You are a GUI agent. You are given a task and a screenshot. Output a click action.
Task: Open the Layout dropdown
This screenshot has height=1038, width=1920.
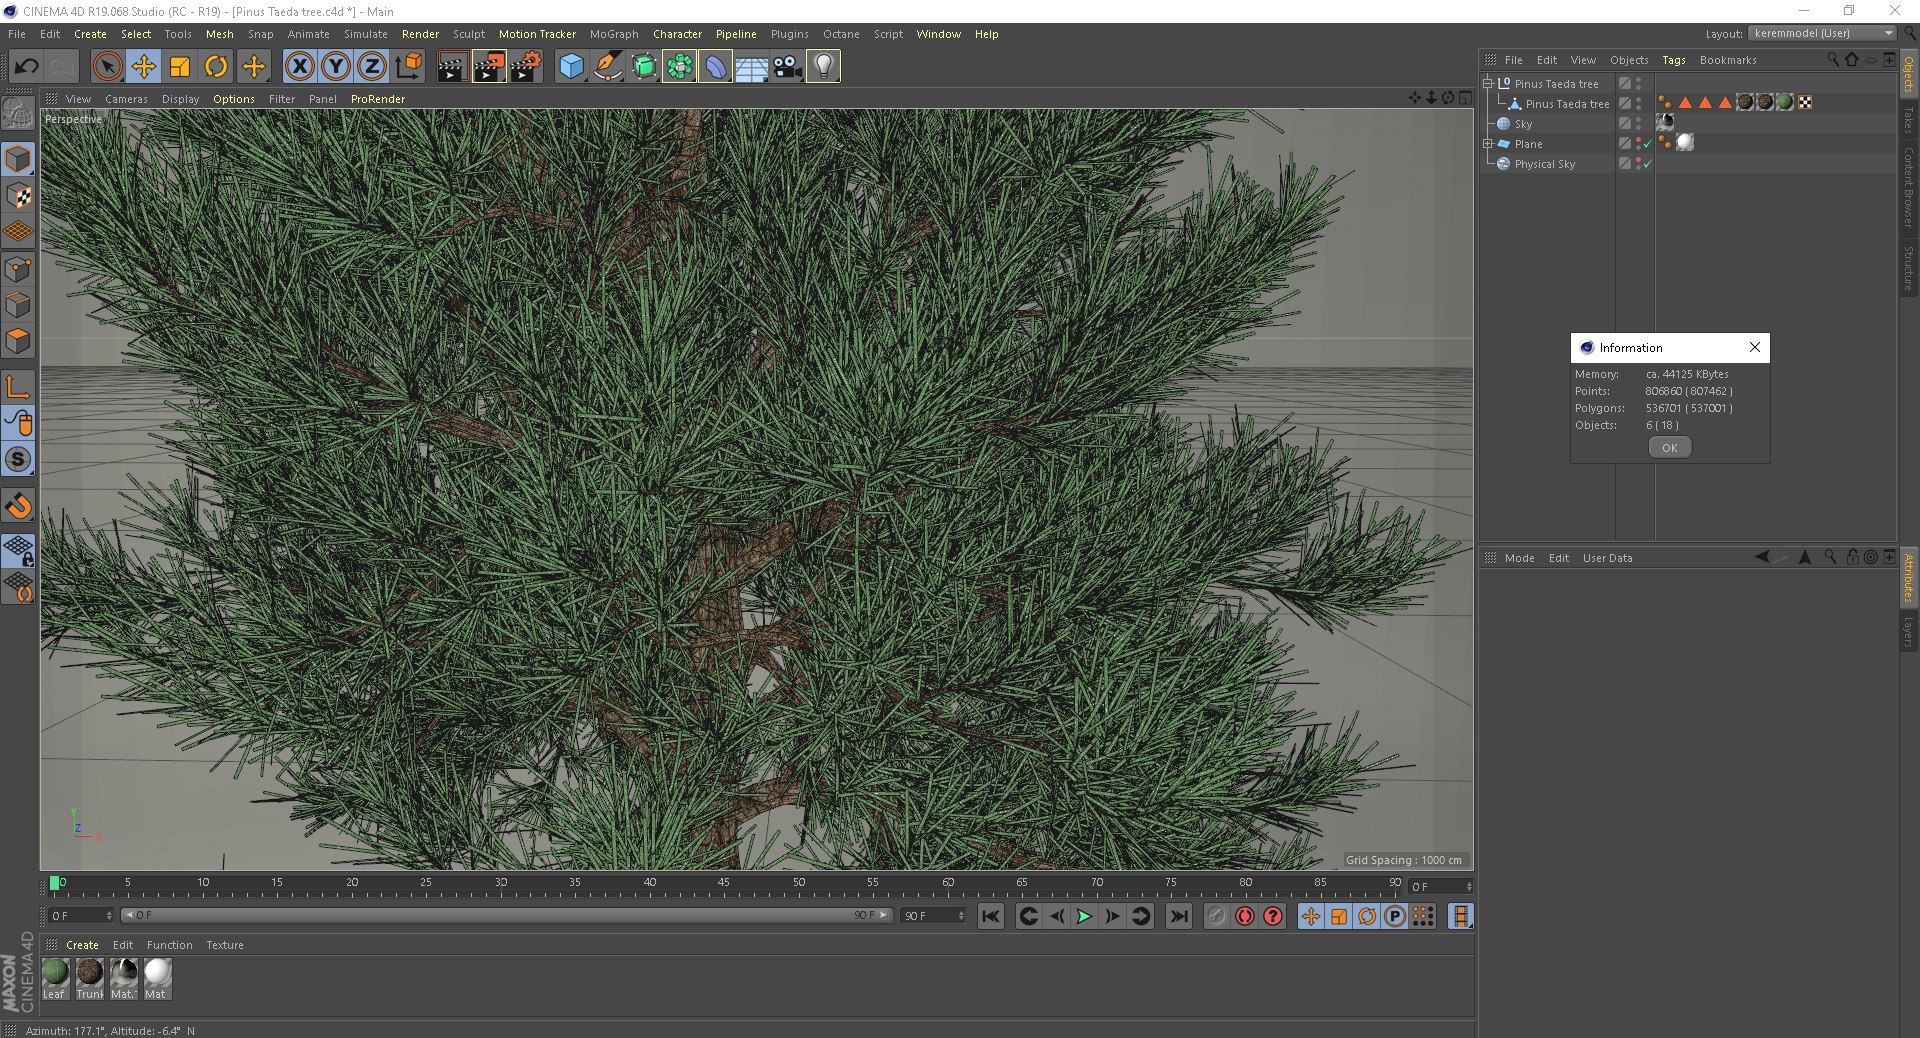[x=1823, y=33]
